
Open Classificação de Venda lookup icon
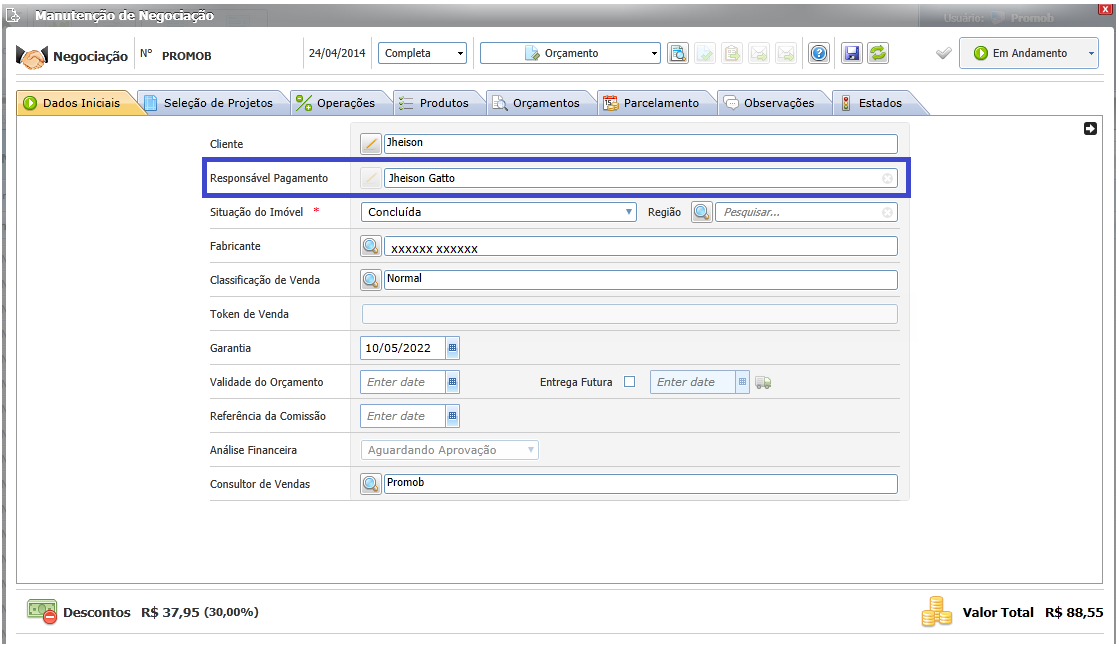[370, 280]
